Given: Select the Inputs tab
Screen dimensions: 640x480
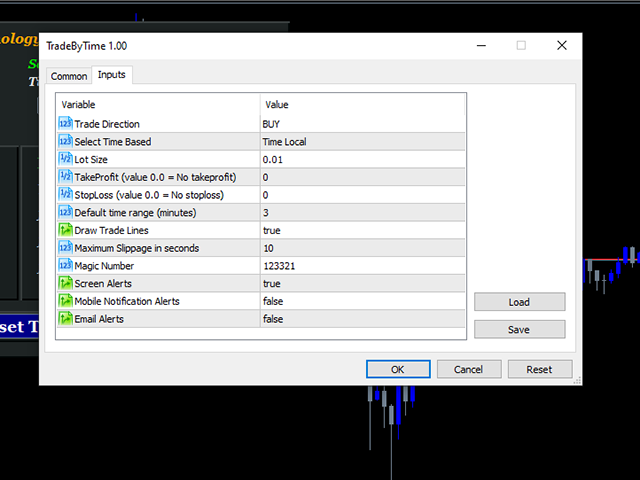Looking at the screenshot, I should click(x=111, y=75).
